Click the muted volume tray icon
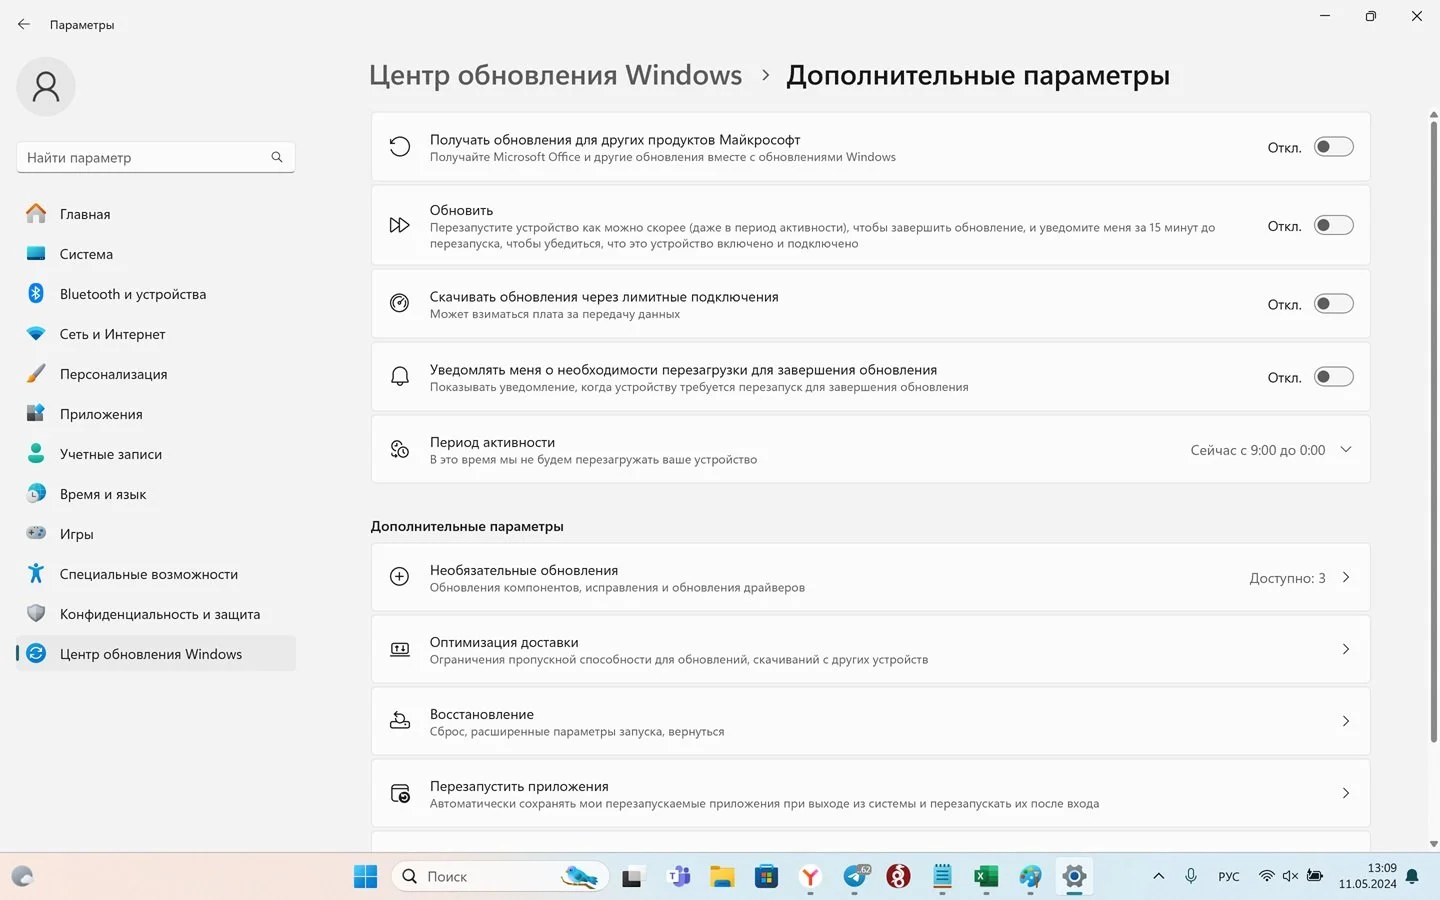The height and width of the screenshot is (900, 1440). click(x=1290, y=876)
